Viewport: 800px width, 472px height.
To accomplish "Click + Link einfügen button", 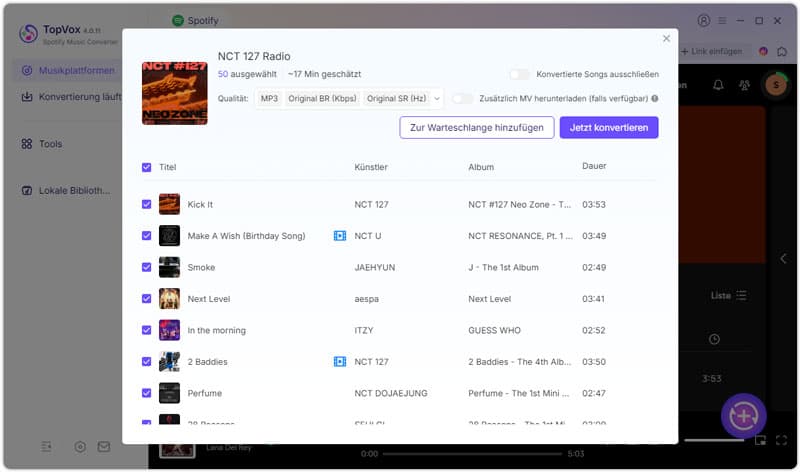I will point(712,52).
